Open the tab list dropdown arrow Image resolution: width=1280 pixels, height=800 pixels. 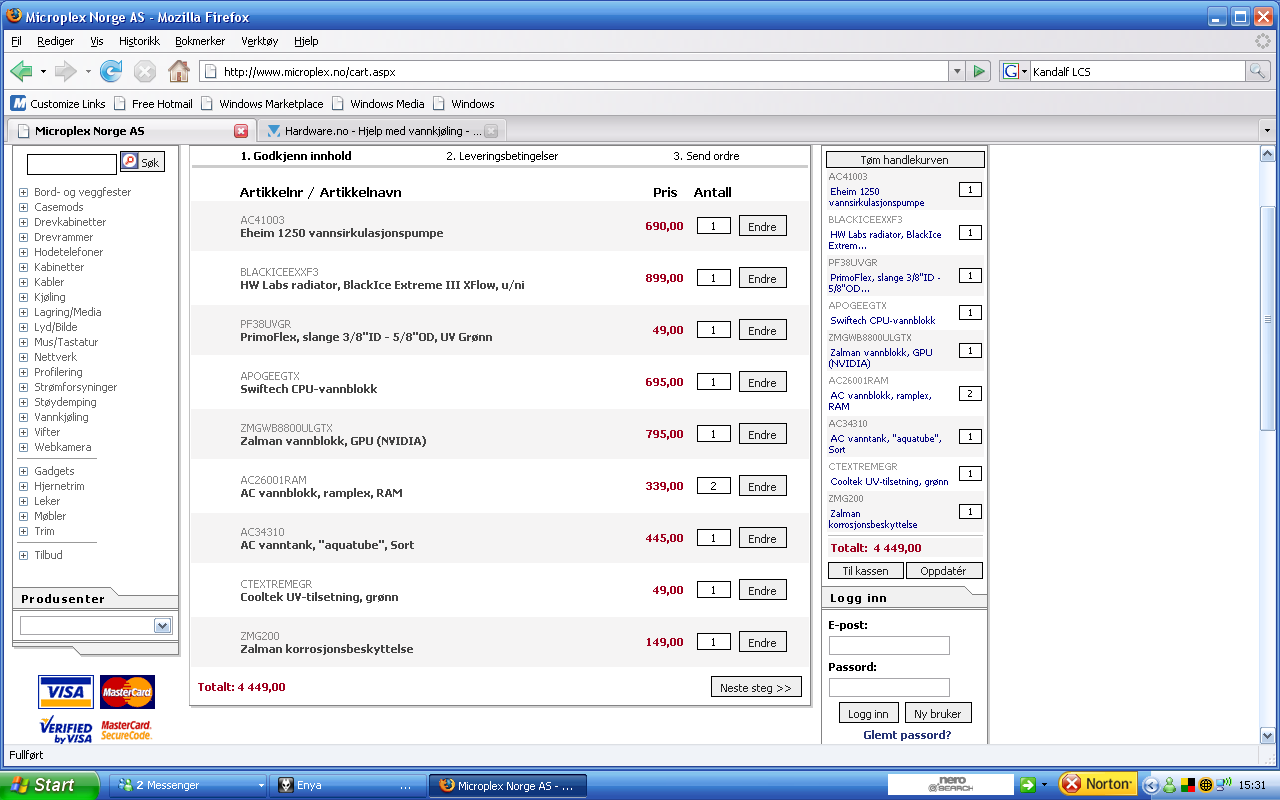click(x=1267, y=131)
